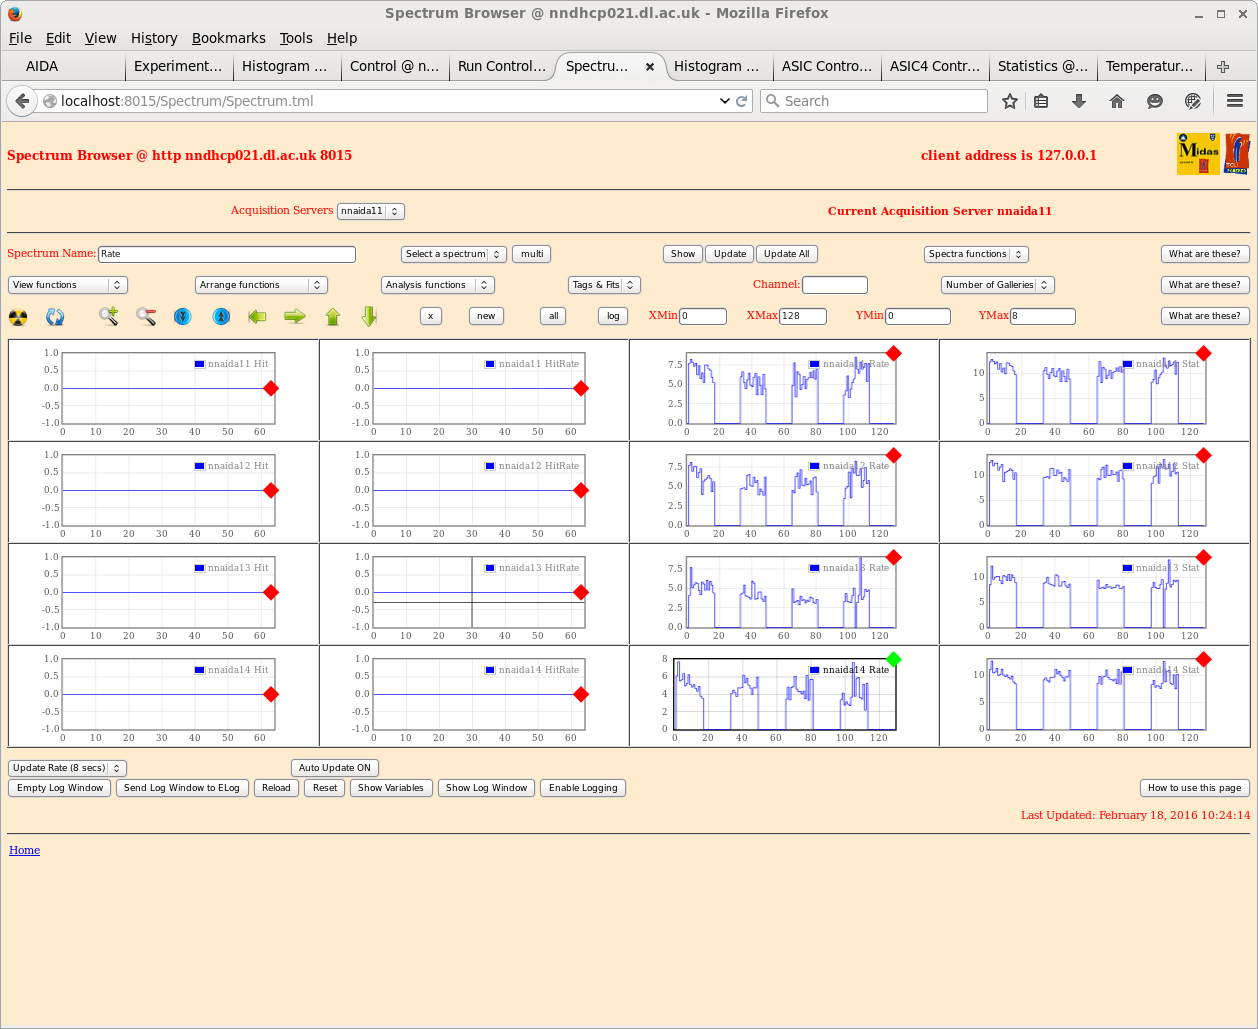Image resolution: width=1258 pixels, height=1029 pixels.
Task: Click the radiation hazard icon
Action: click(x=18, y=317)
